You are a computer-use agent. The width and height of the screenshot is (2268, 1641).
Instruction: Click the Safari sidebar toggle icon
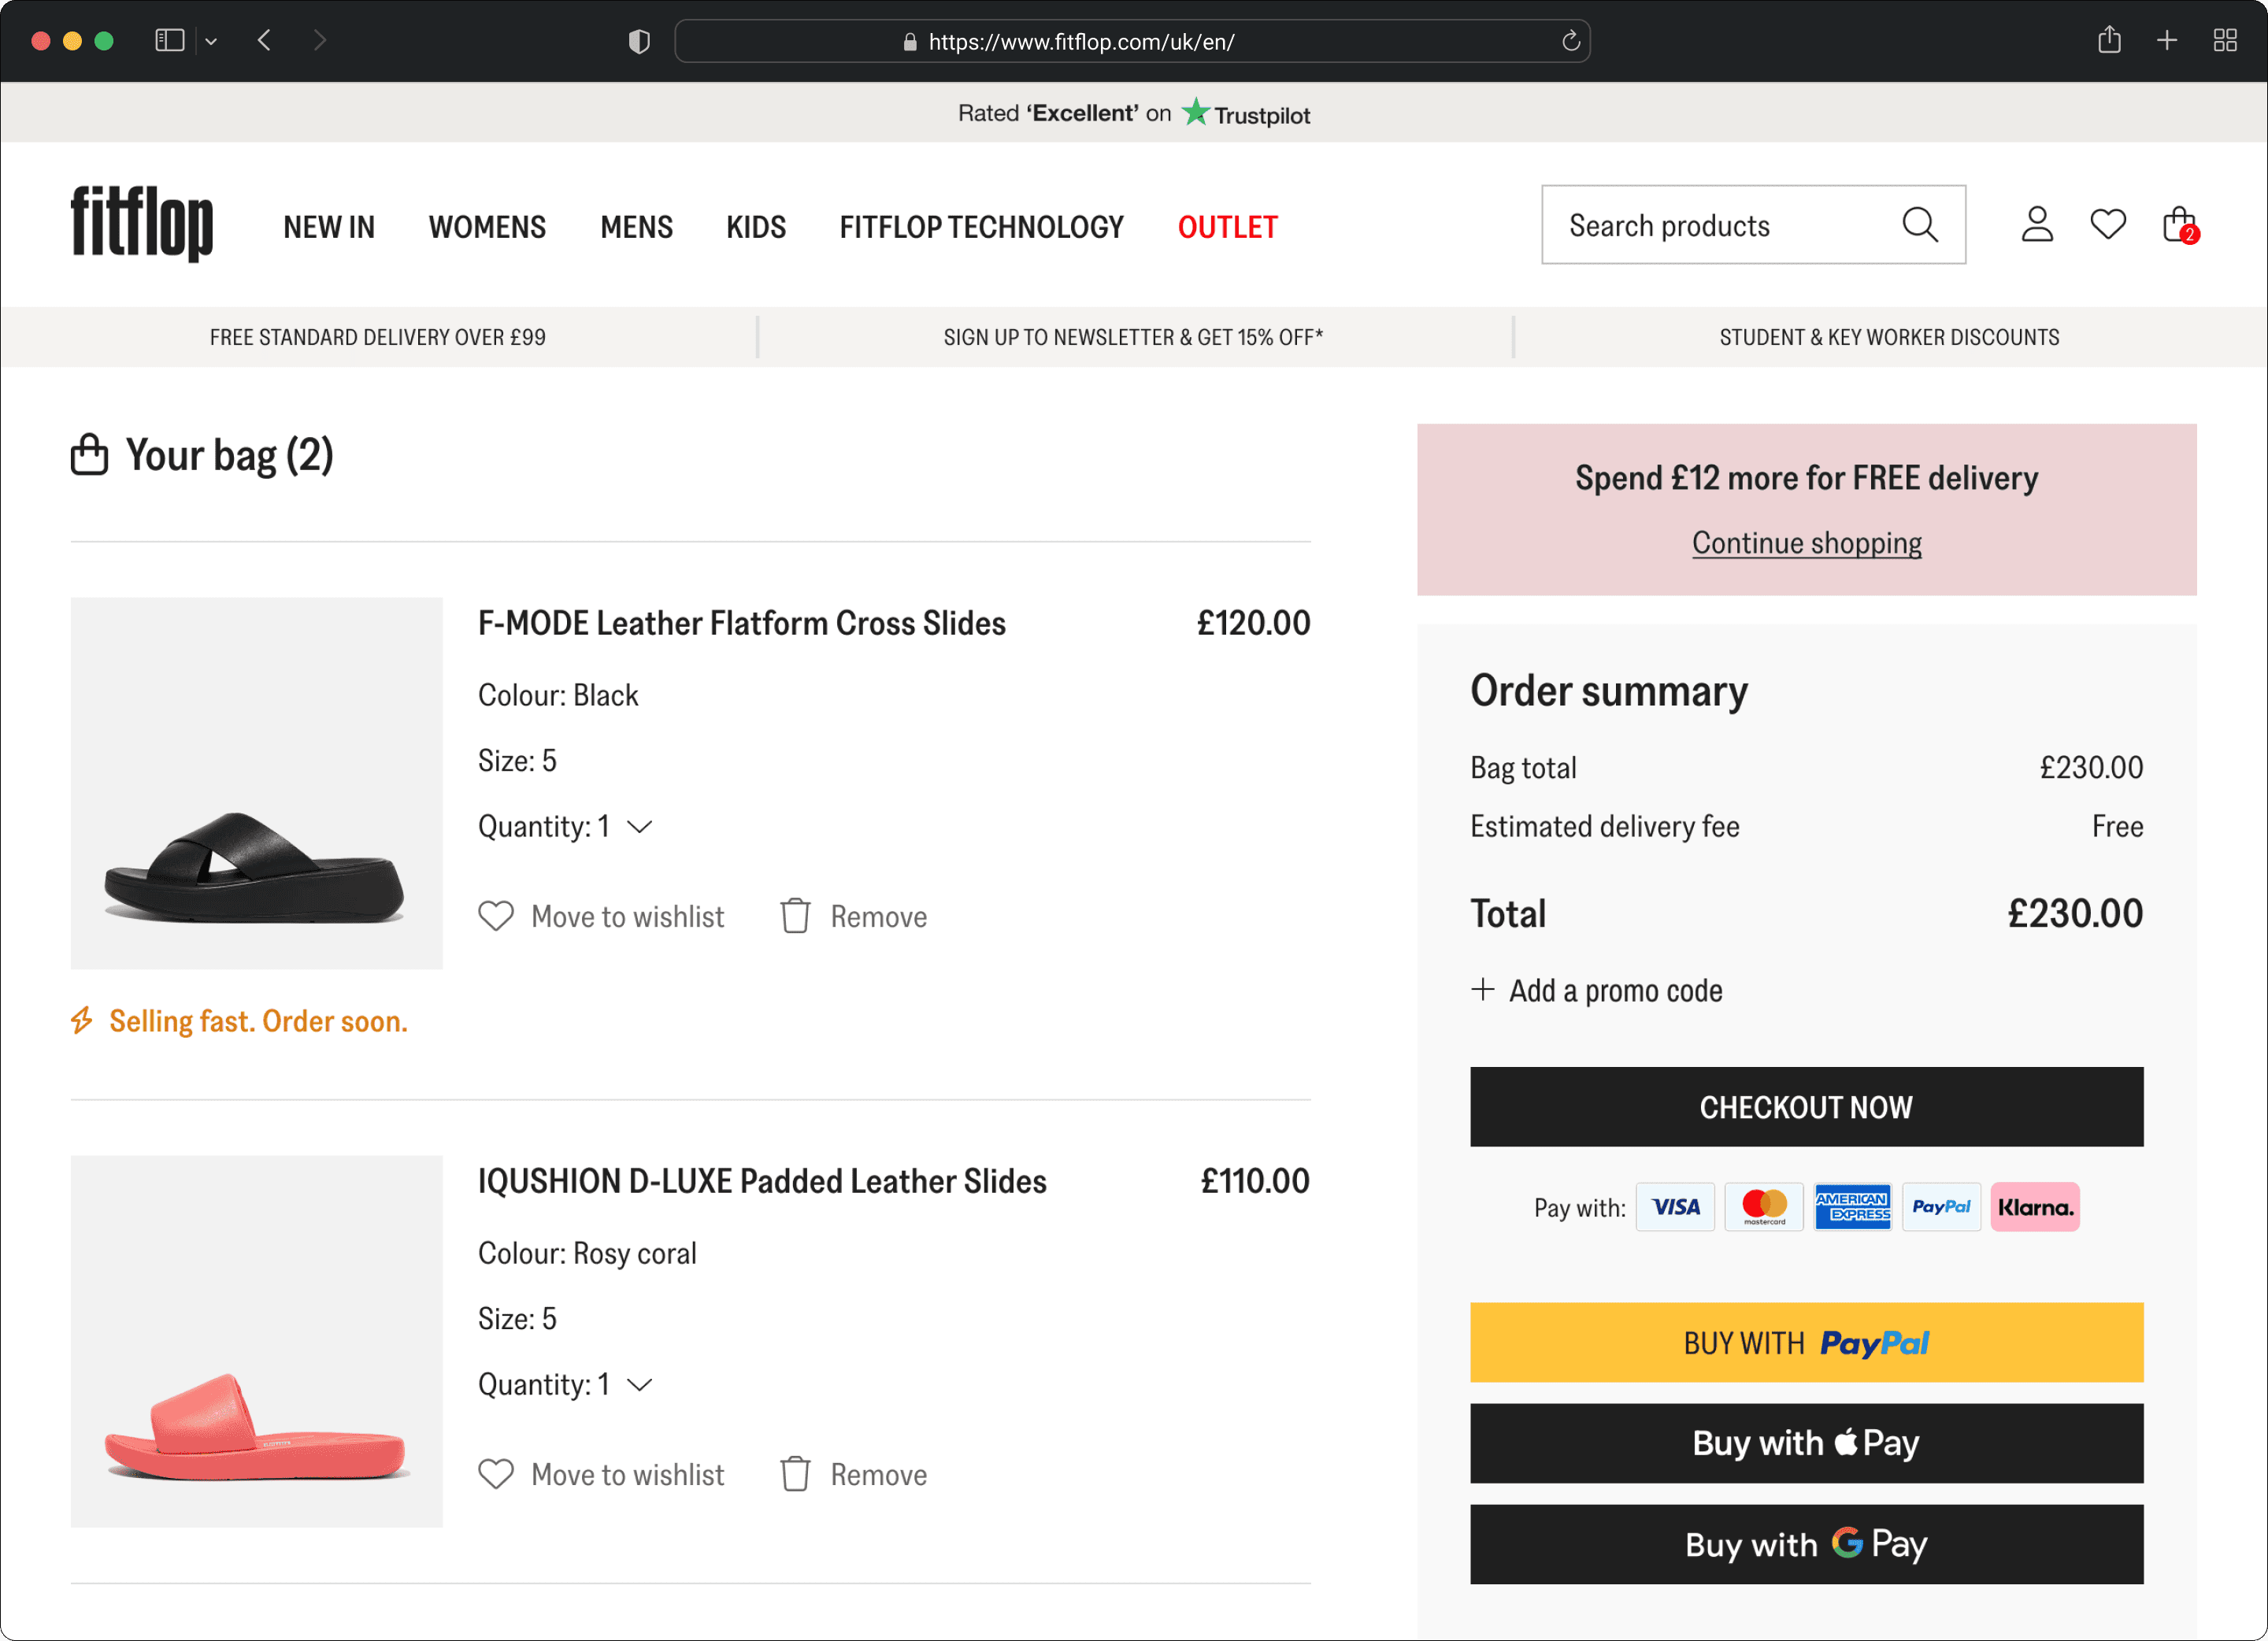pyautogui.click(x=170, y=41)
